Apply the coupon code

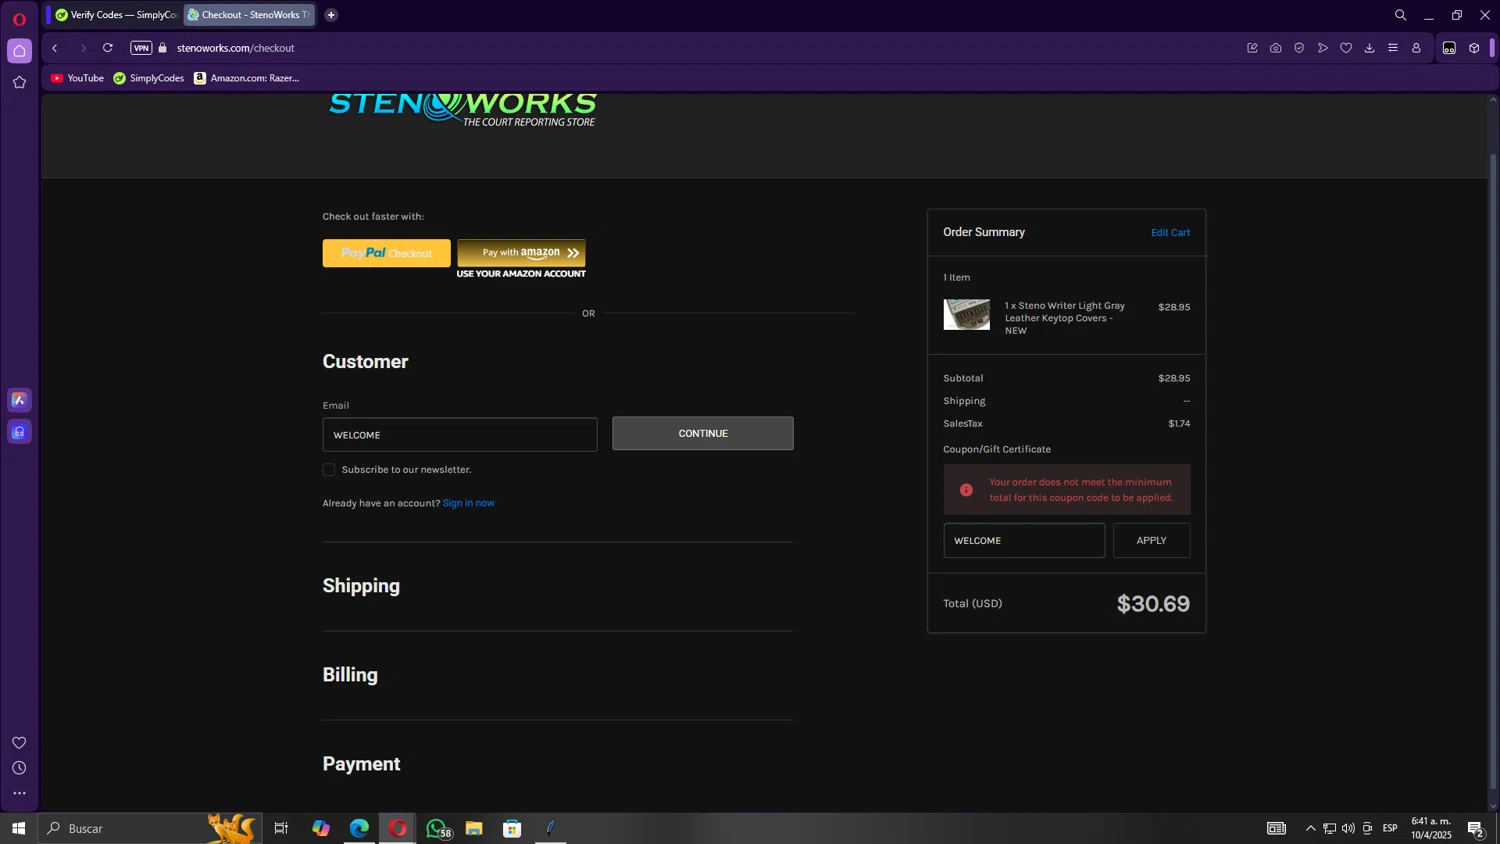coord(1151,541)
